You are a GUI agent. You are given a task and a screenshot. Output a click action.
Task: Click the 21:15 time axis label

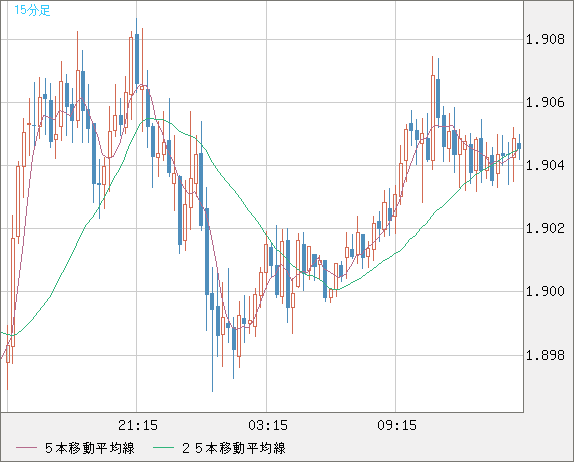point(138,425)
